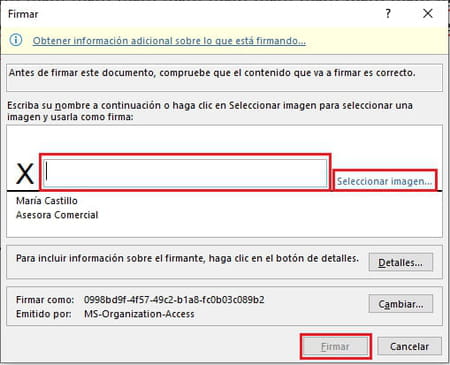Image resolution: width=450 pixels, height=365 pixels.
Task: Focus the signature name text box
Action: pyautogui.click(x=186, y=173)
